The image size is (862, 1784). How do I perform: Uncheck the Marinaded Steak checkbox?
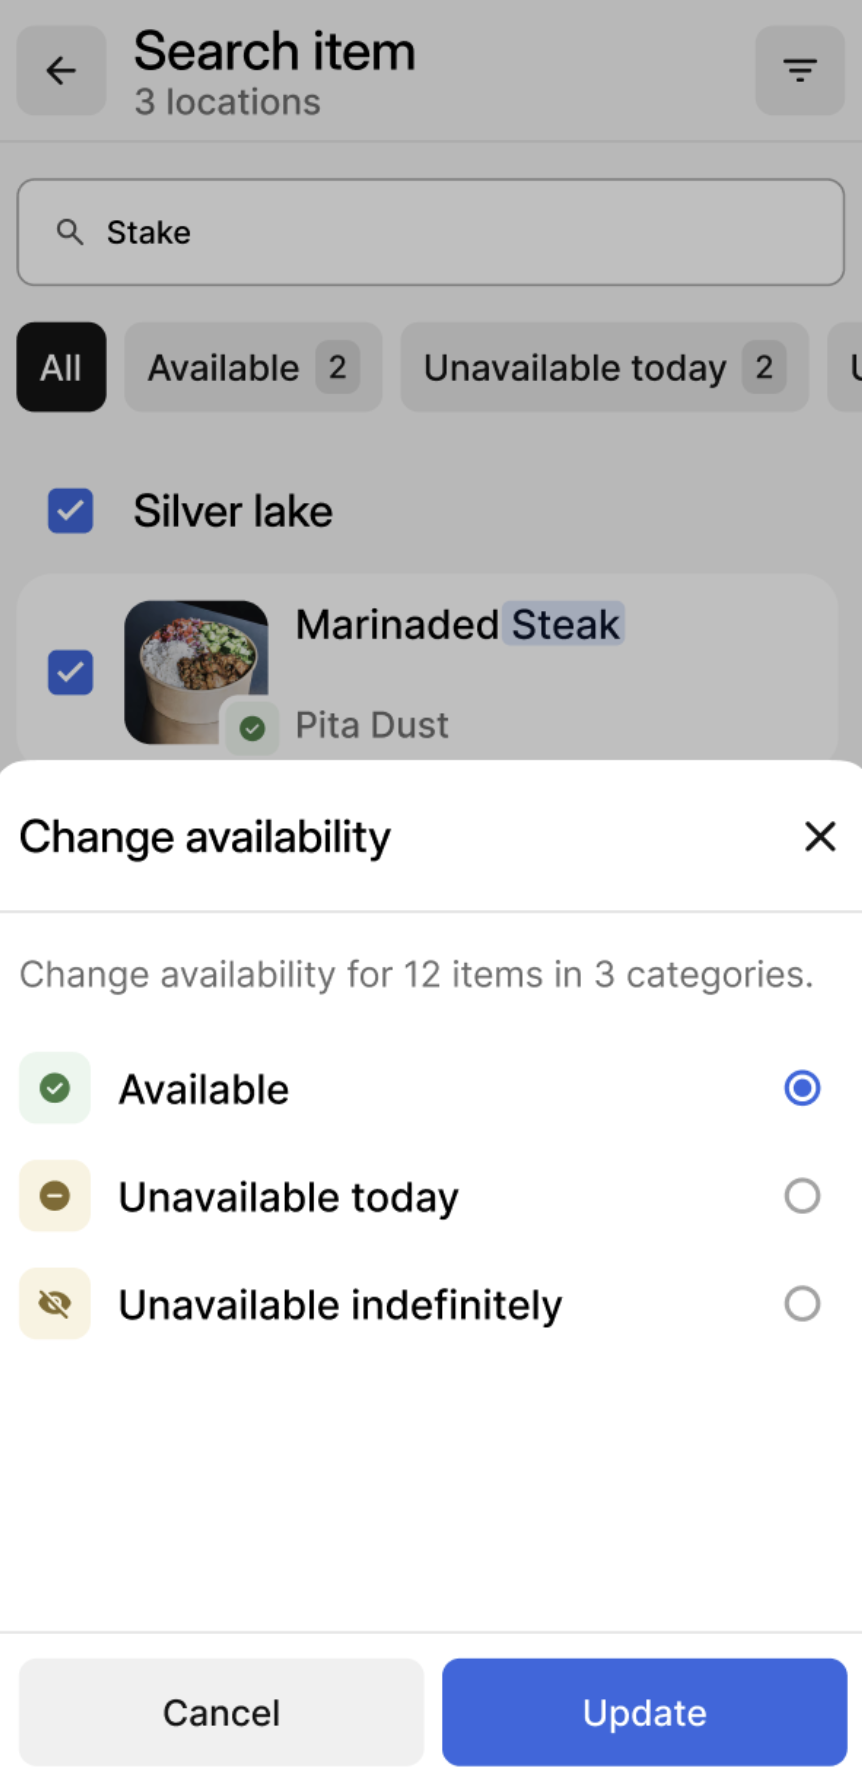[71, 672]
